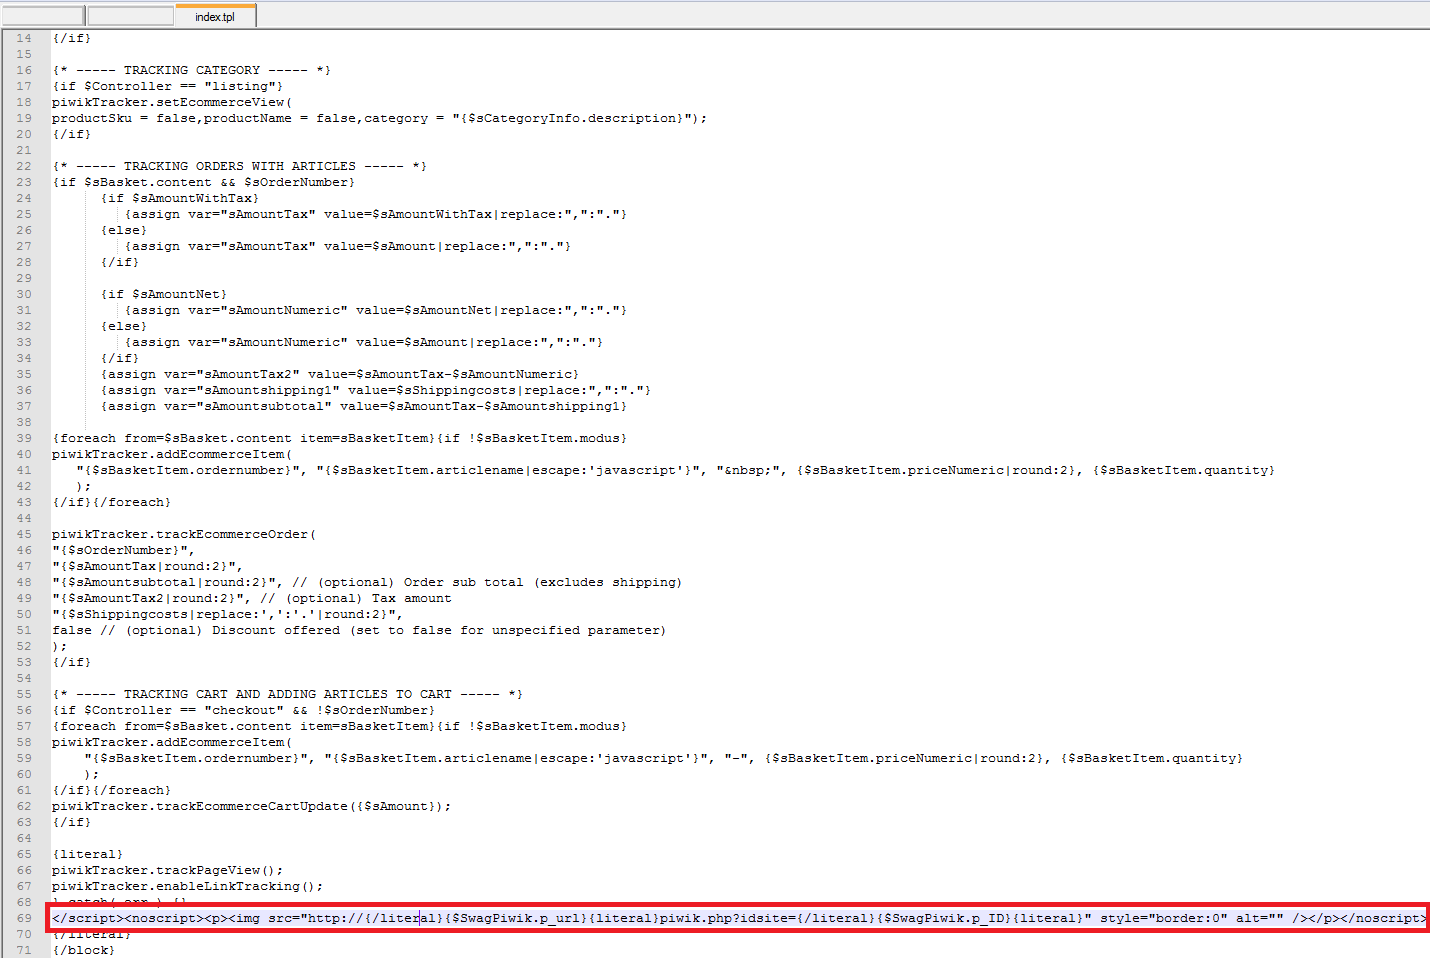
Task: Click the assign sAmountshipping1 line
Action: point(376,390)
